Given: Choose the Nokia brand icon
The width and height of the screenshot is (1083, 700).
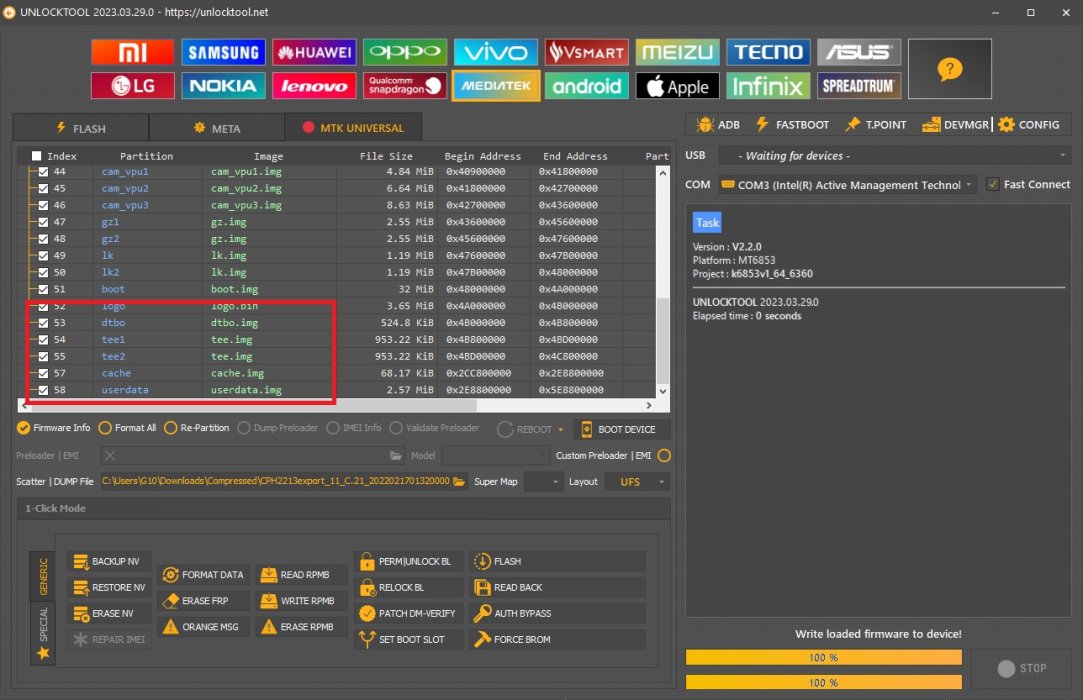Looking at the screenshot, I should [x=223, y=86].
